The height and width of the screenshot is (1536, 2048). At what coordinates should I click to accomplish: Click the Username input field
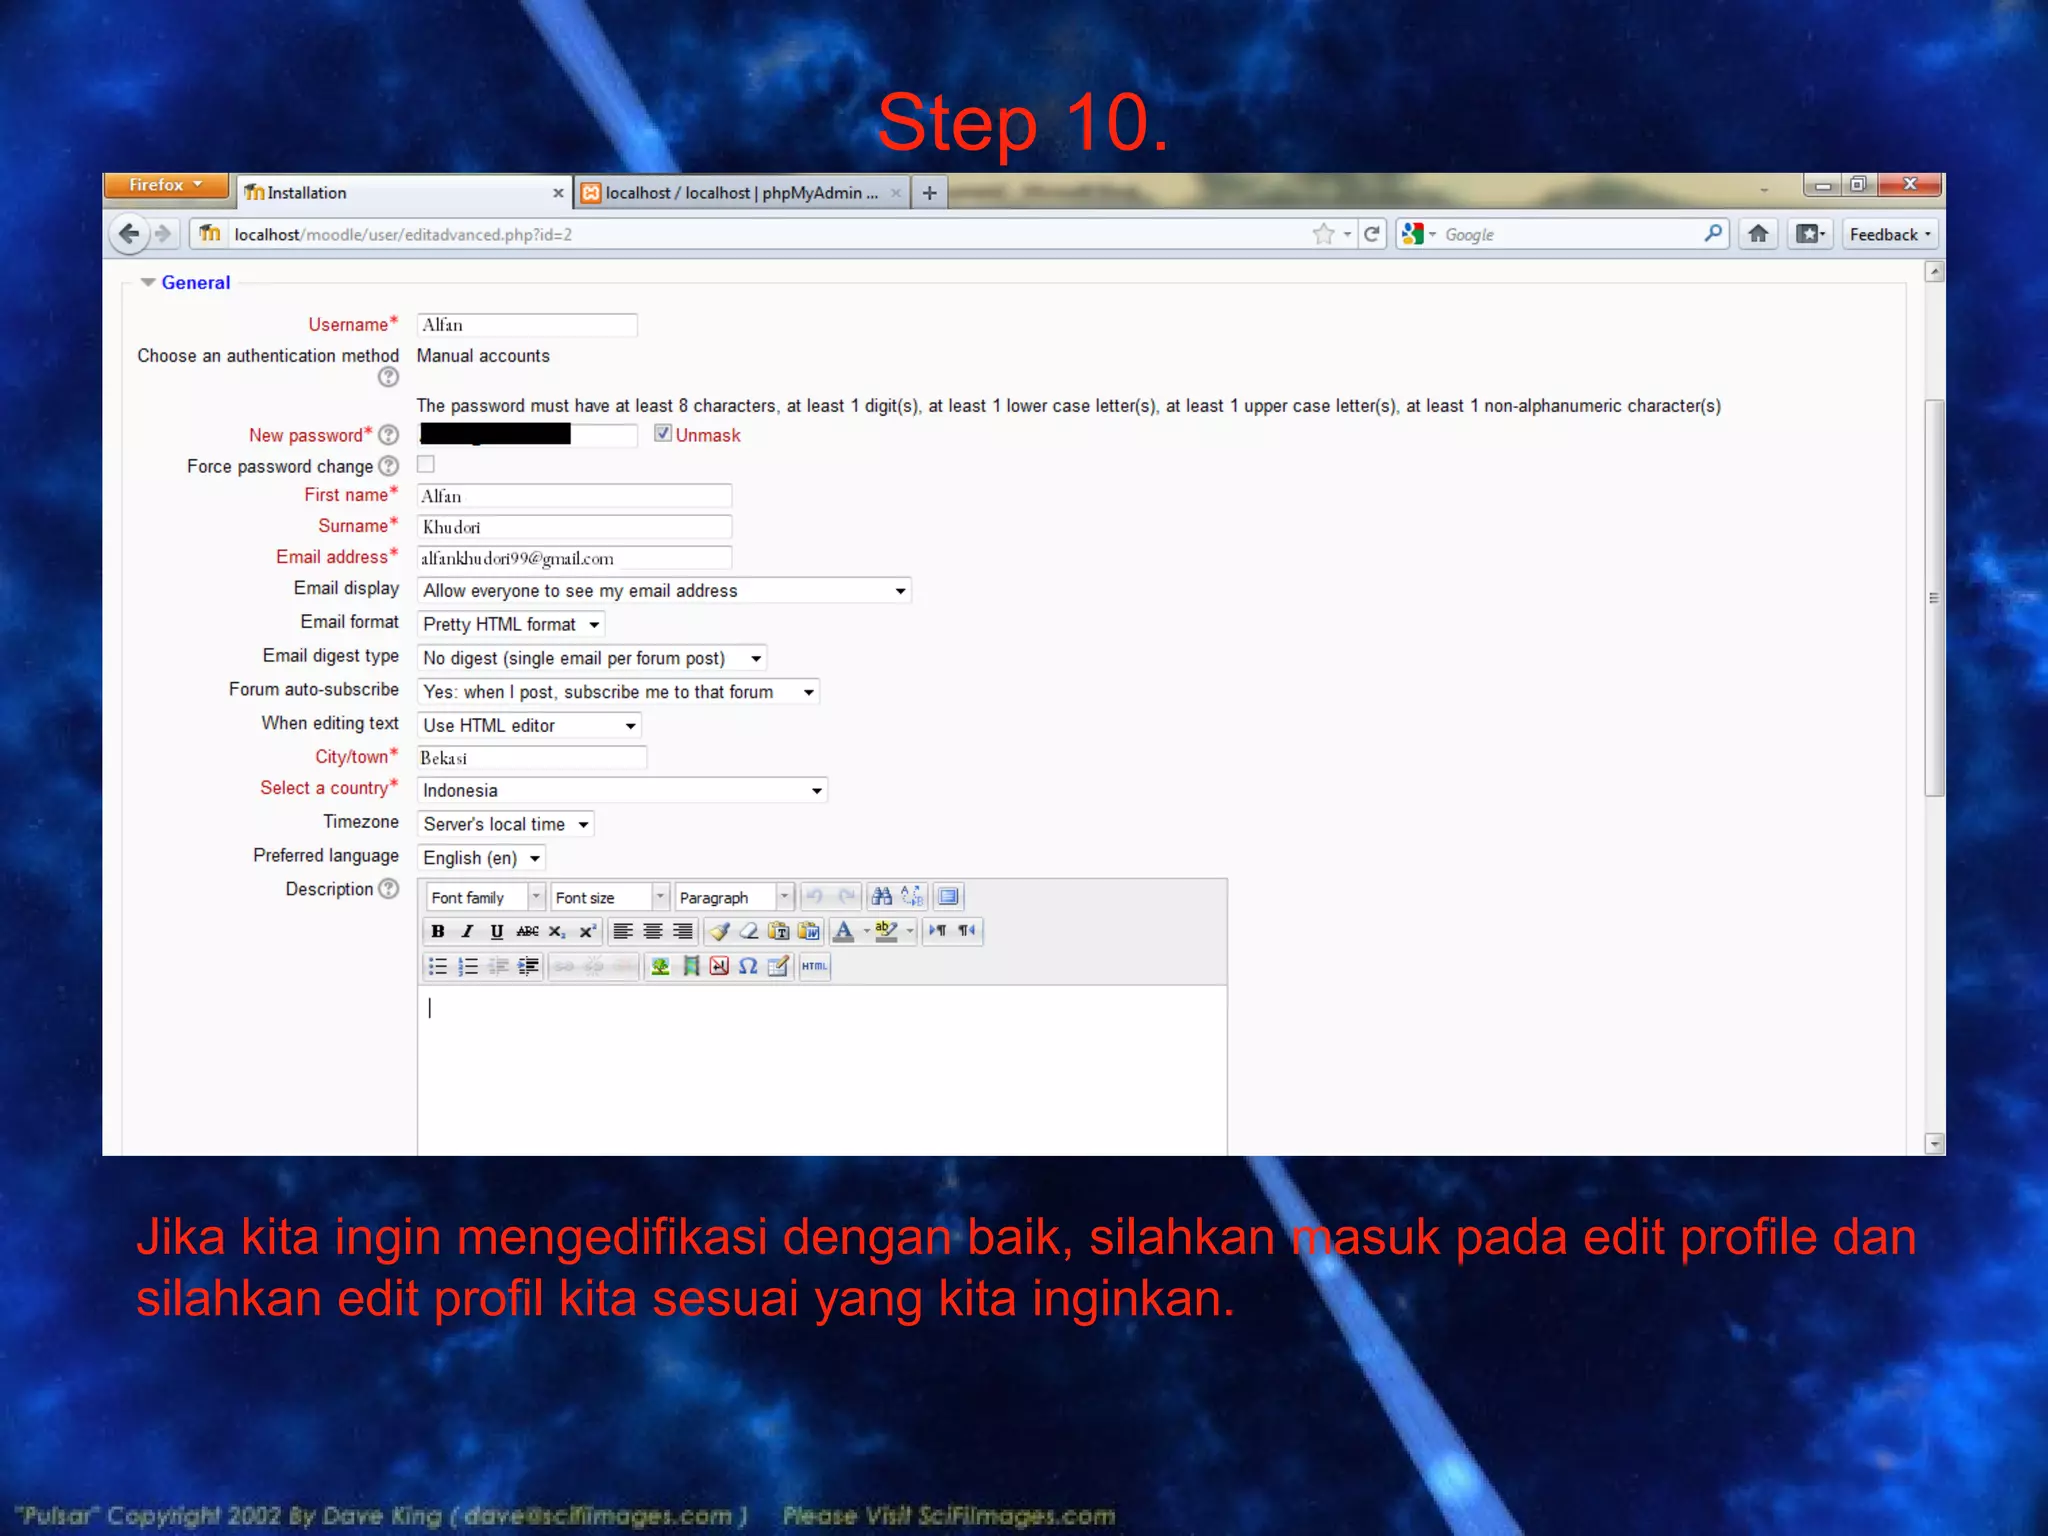coord(527,325)
